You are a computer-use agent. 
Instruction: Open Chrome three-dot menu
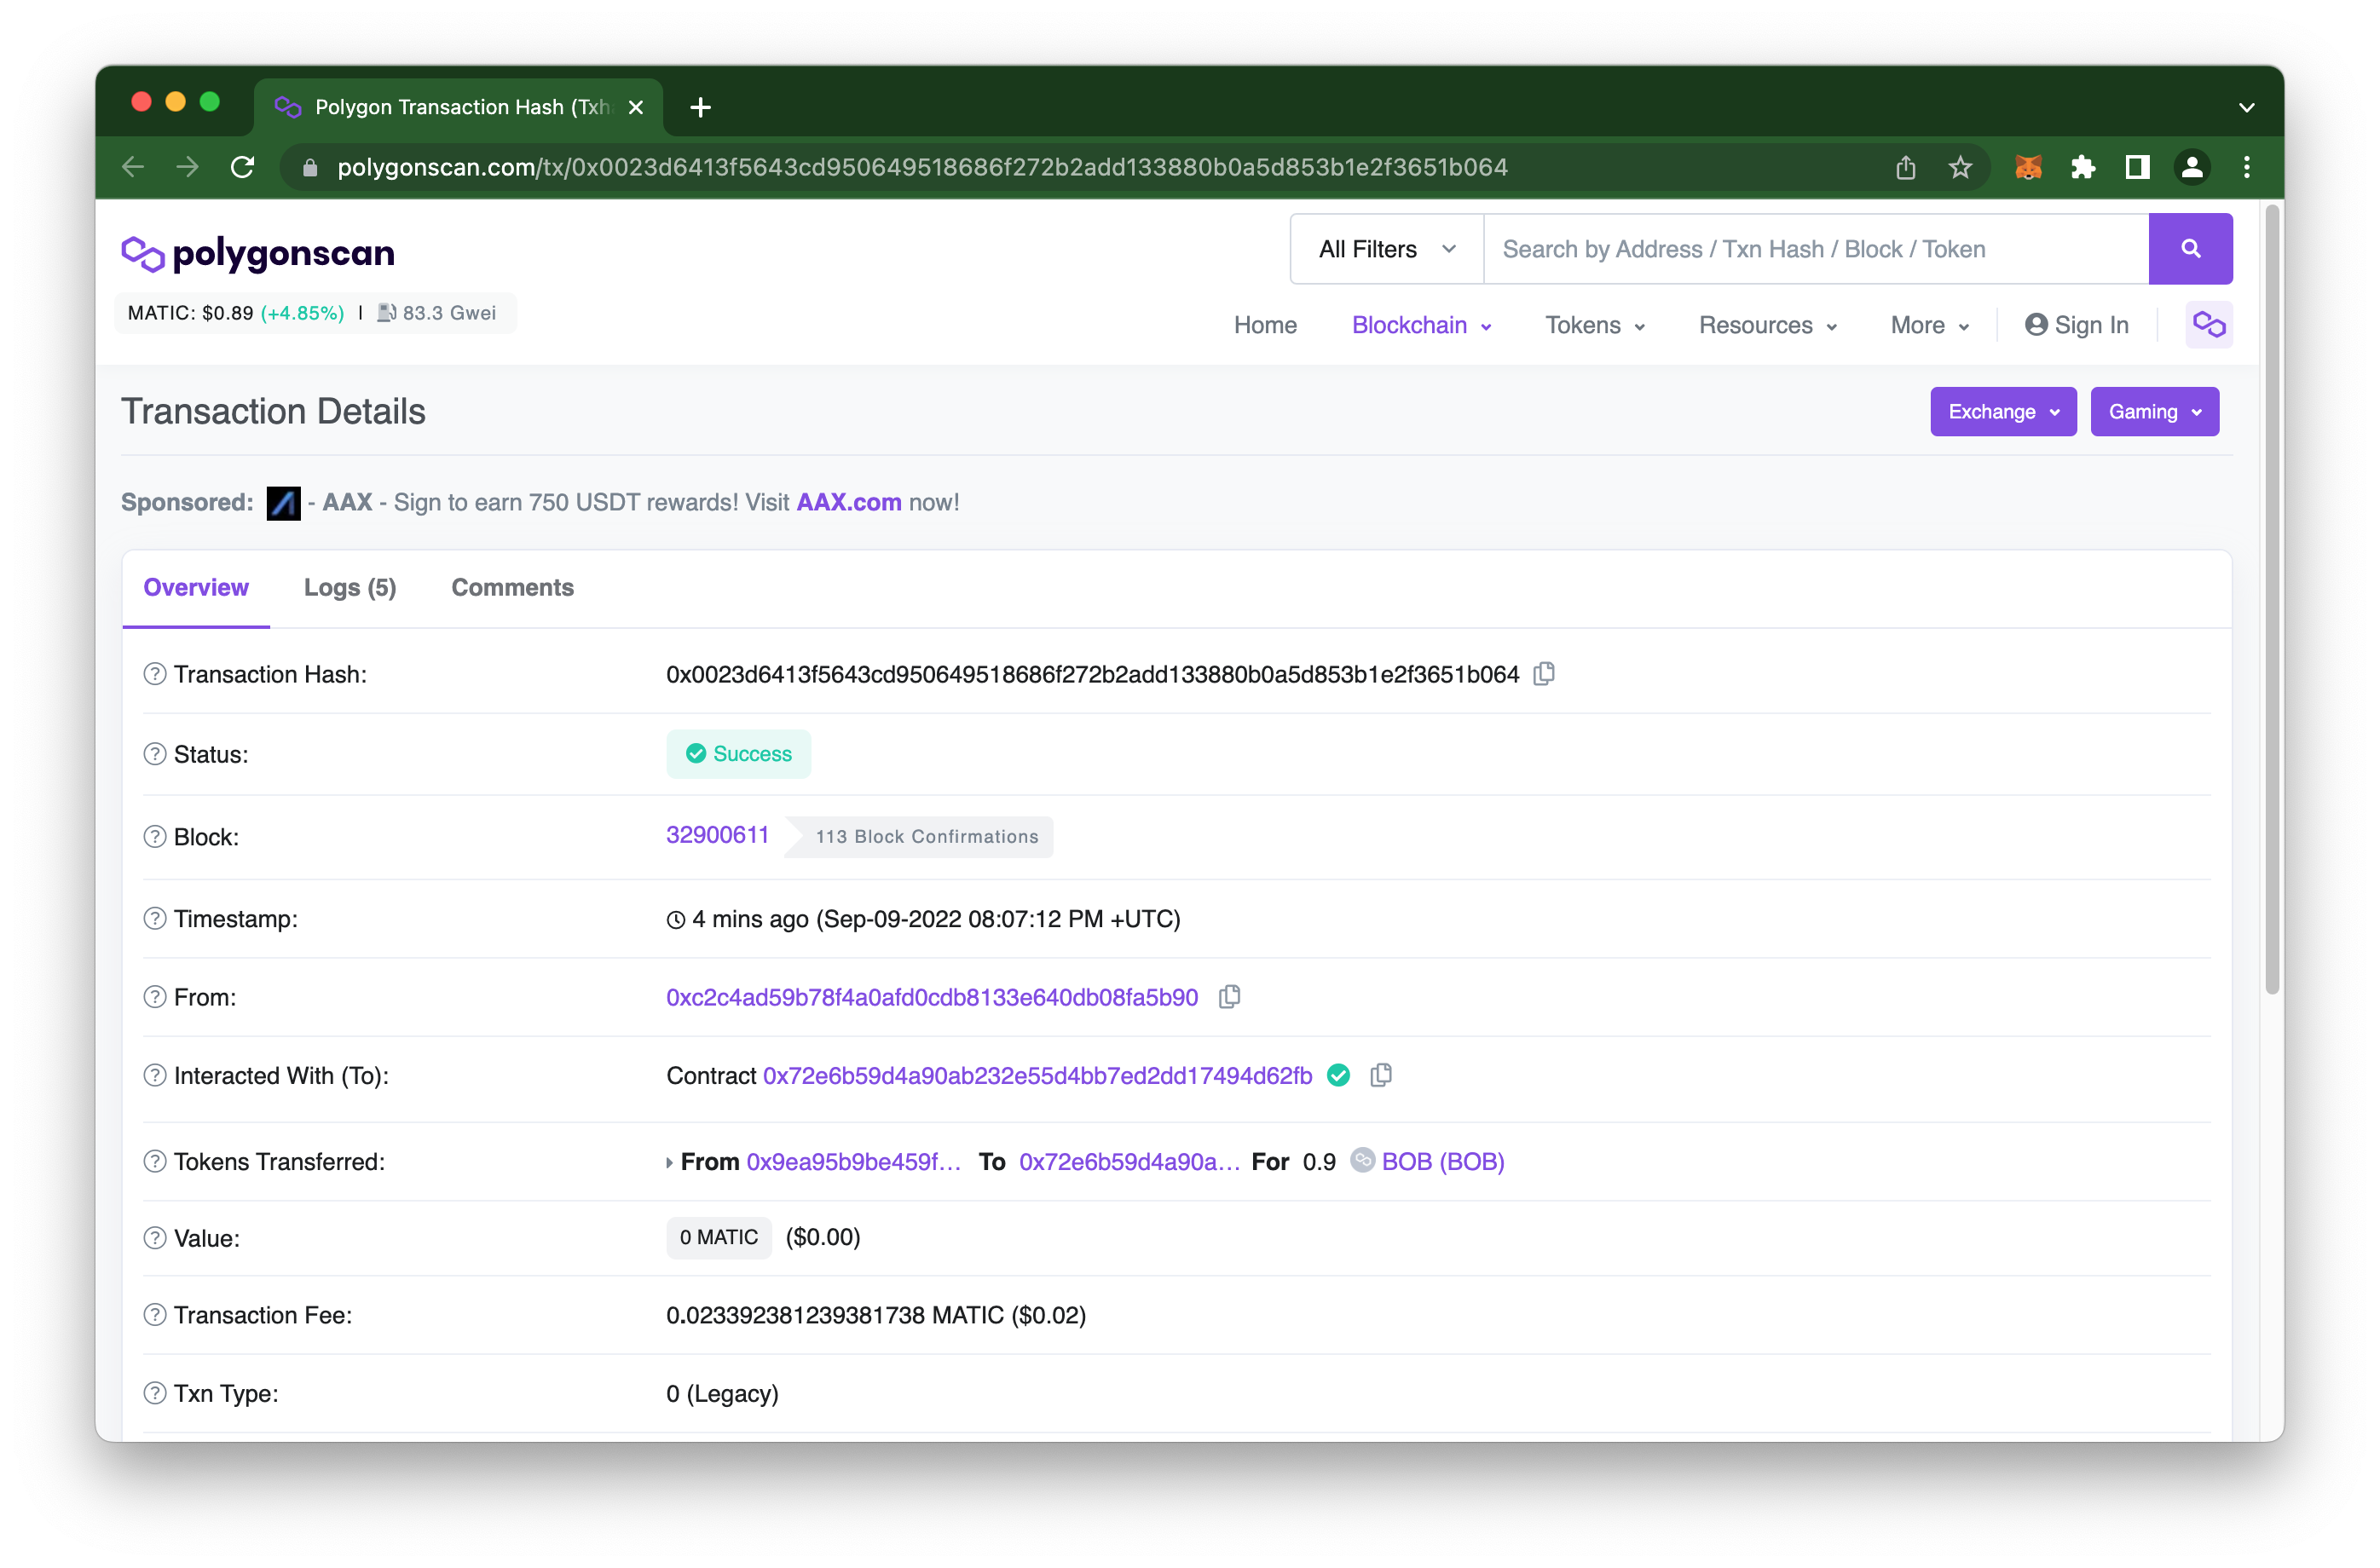click(2247, 167)
